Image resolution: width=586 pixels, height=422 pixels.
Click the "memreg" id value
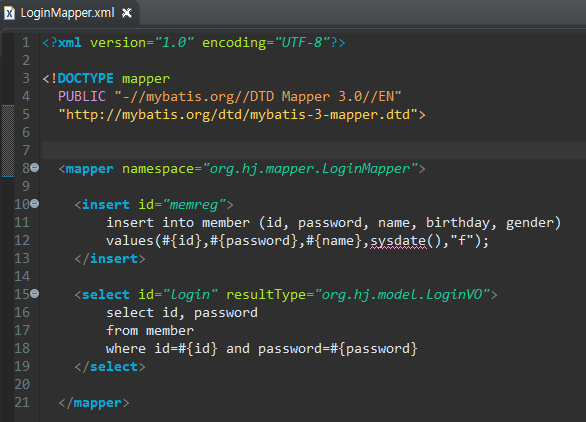point(194,205)
